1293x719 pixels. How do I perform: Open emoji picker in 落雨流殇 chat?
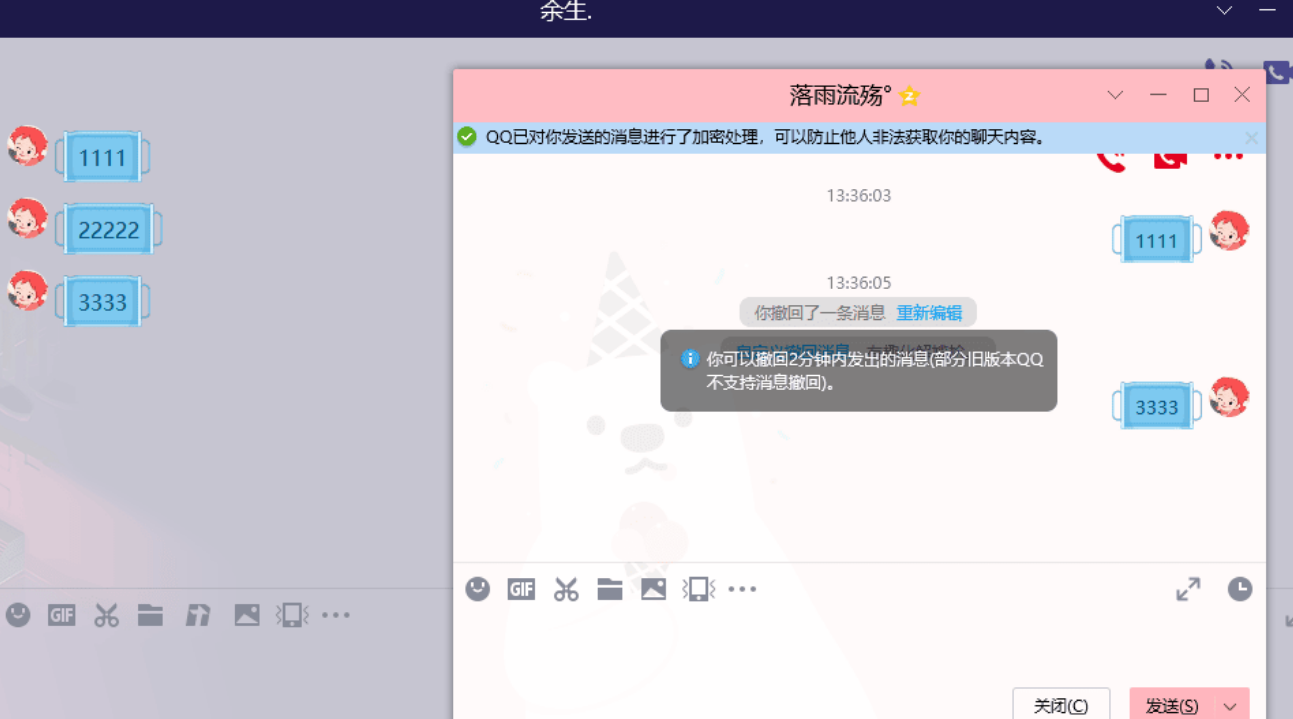(x=478, y=590)
